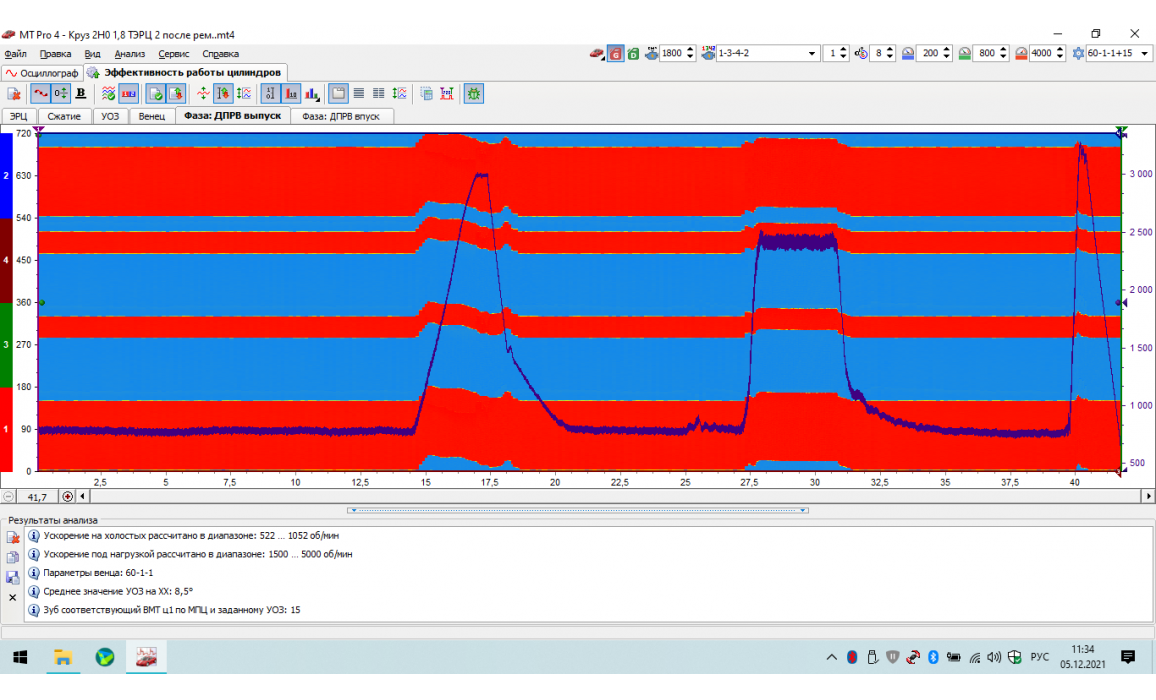Viewport: 1156px width, 700px height.
Task: Open File Explorer from the taskbar
Action: (x=63, y=657)
